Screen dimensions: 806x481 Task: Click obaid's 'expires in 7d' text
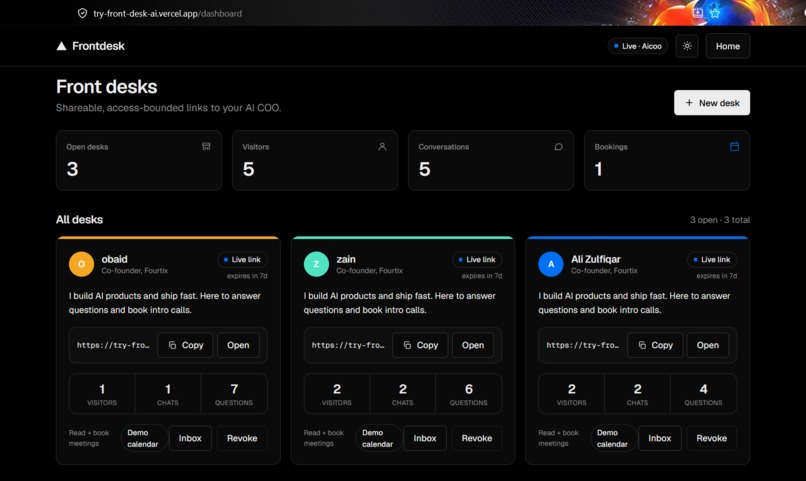[247, 276]
